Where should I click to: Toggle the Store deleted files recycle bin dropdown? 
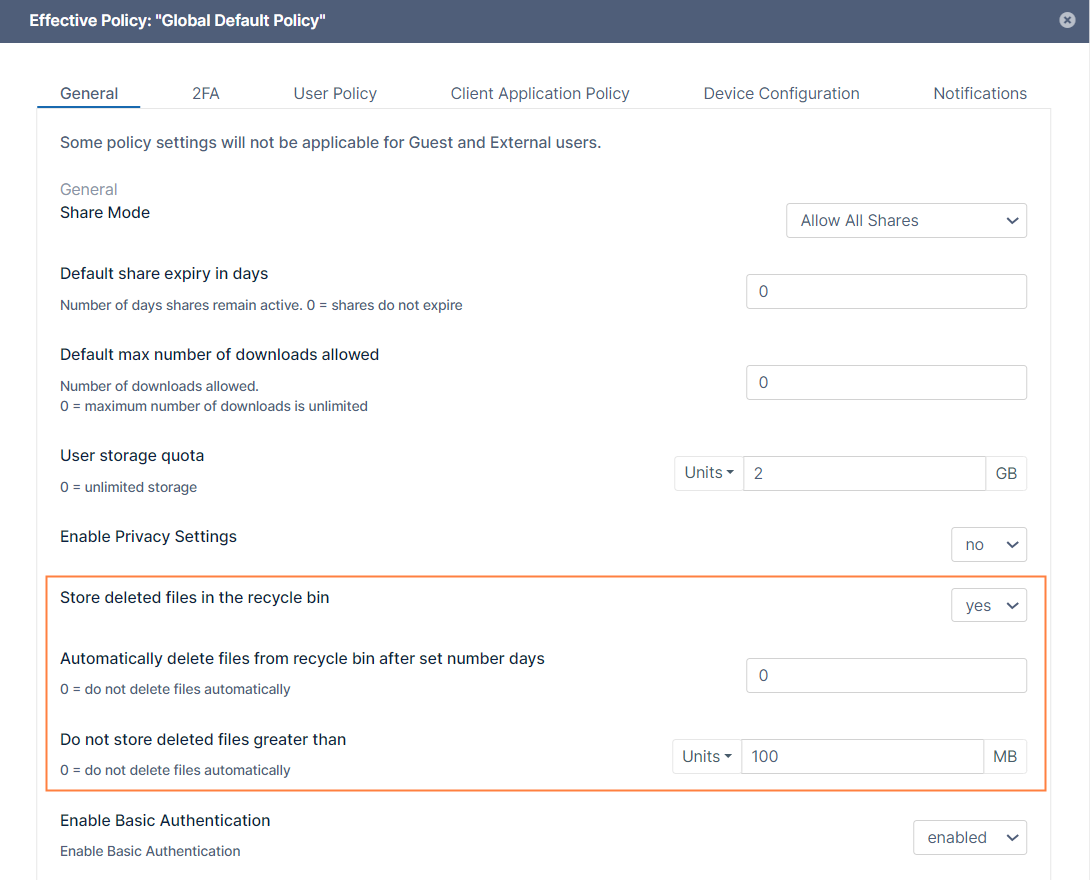(988, 606)
